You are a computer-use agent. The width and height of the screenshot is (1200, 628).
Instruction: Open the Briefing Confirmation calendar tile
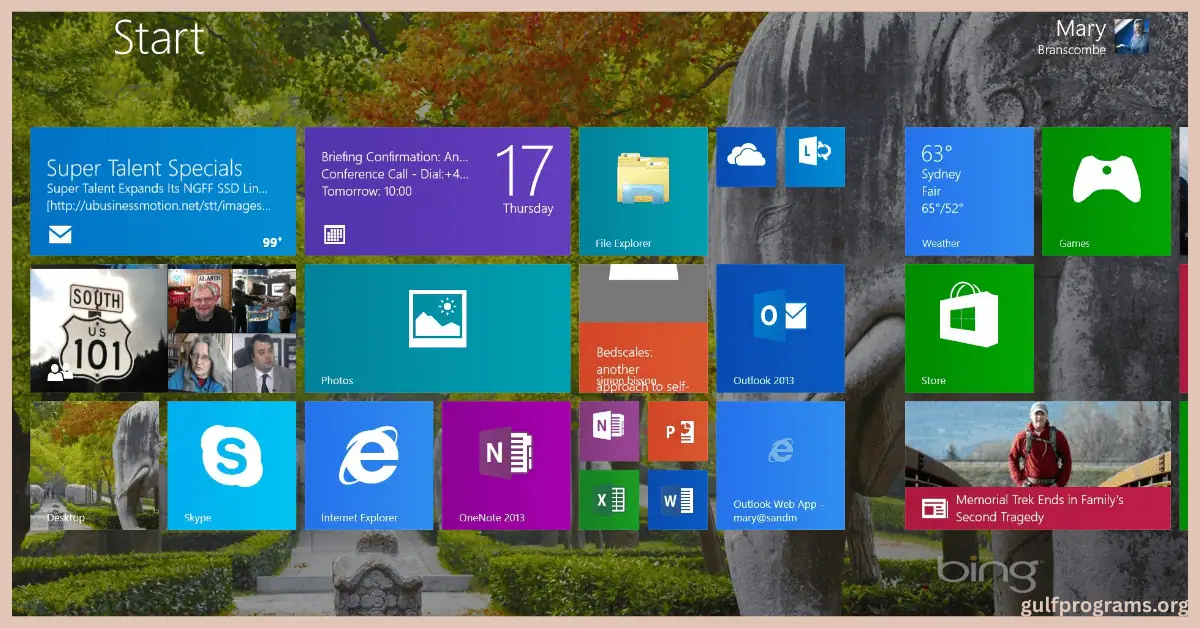pyautogui.click(x=437, y=190)
